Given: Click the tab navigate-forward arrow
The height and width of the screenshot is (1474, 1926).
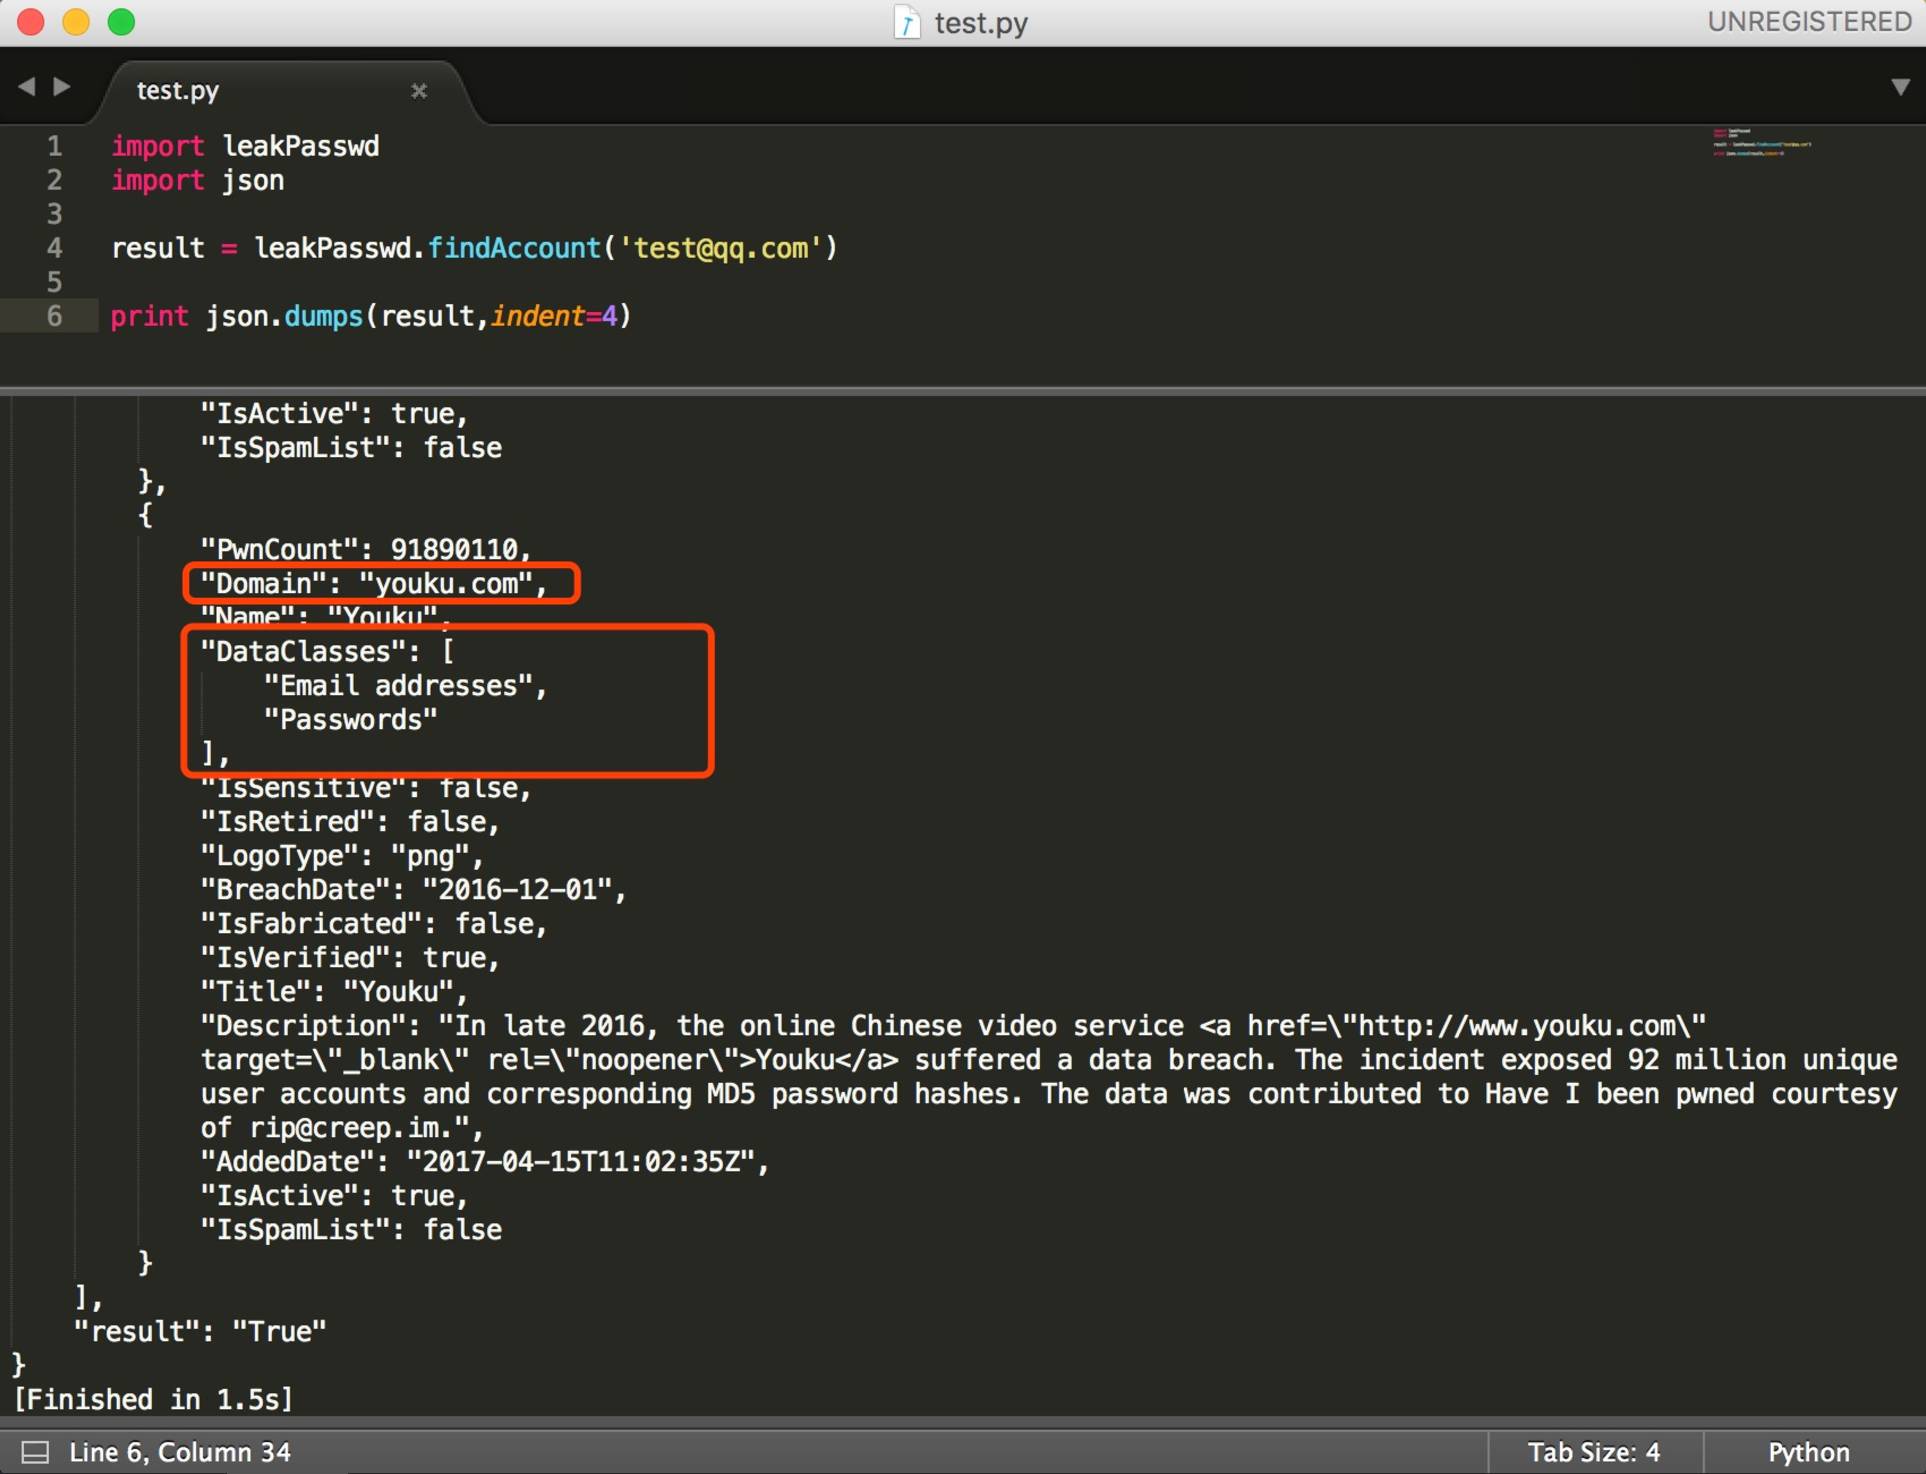Looking at the screenshot, I should click(x=62, y=87).
